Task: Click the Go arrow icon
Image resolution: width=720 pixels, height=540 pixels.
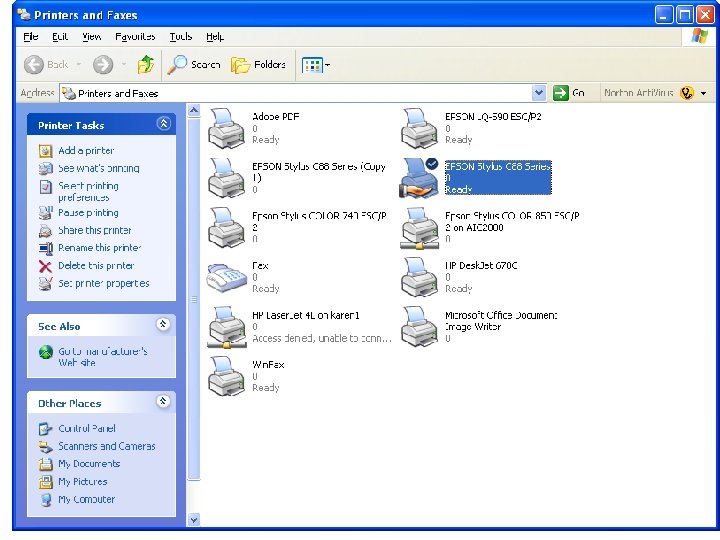Action: [561, 93]
